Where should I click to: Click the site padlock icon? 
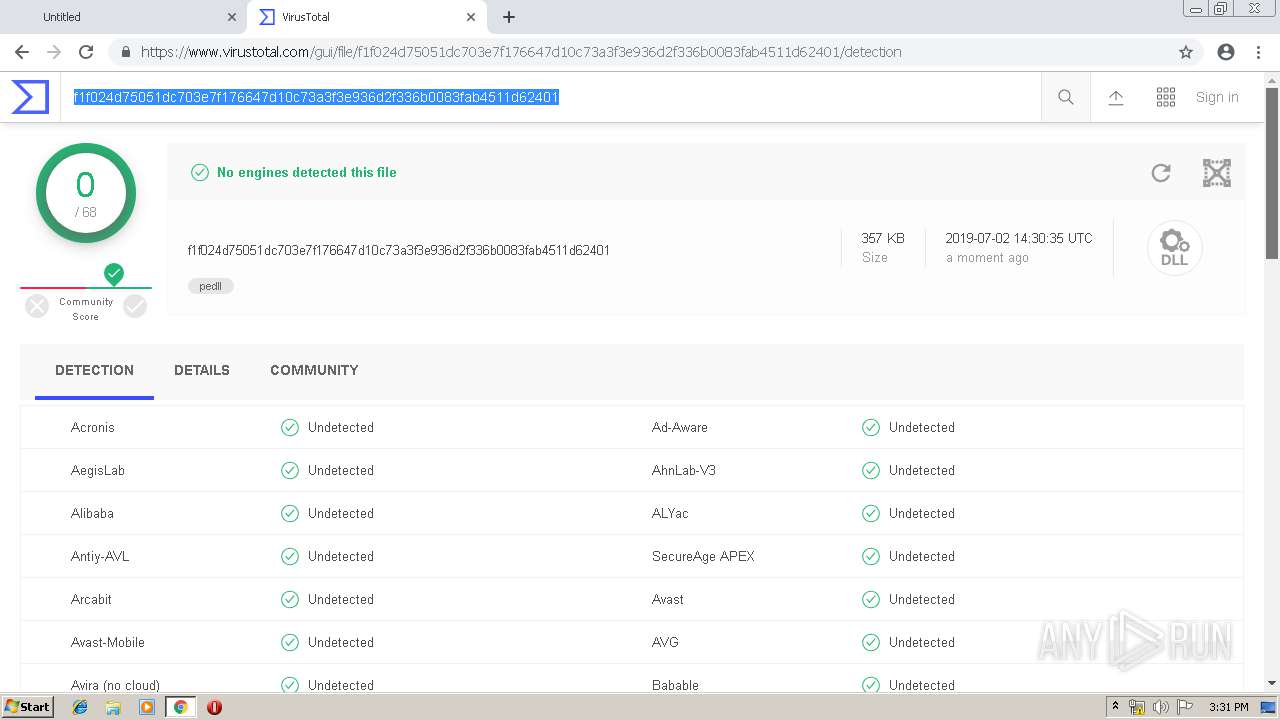(x=126, y=52)
